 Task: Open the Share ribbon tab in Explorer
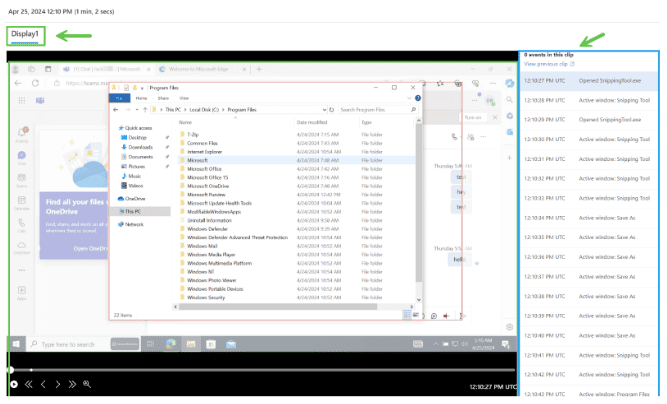(163, 98)
